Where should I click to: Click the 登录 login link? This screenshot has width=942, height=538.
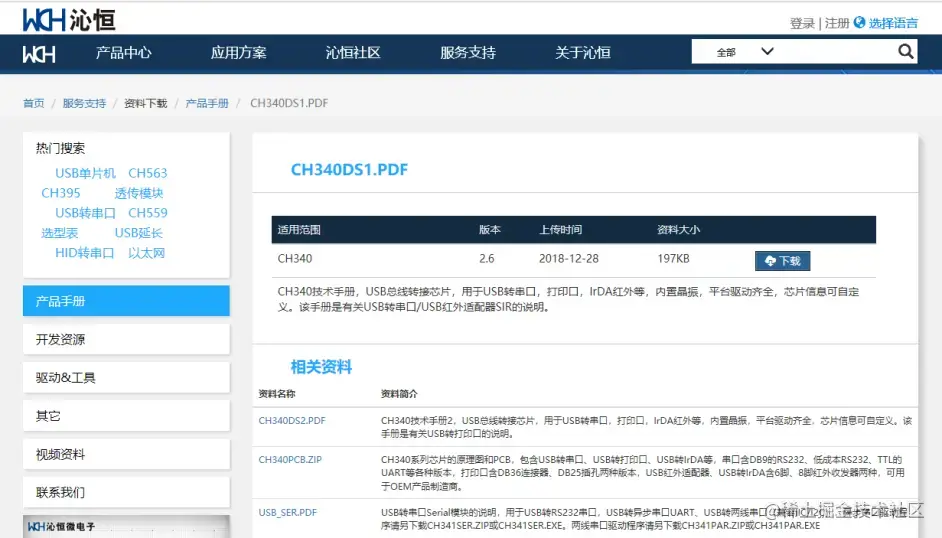point(802,23)
